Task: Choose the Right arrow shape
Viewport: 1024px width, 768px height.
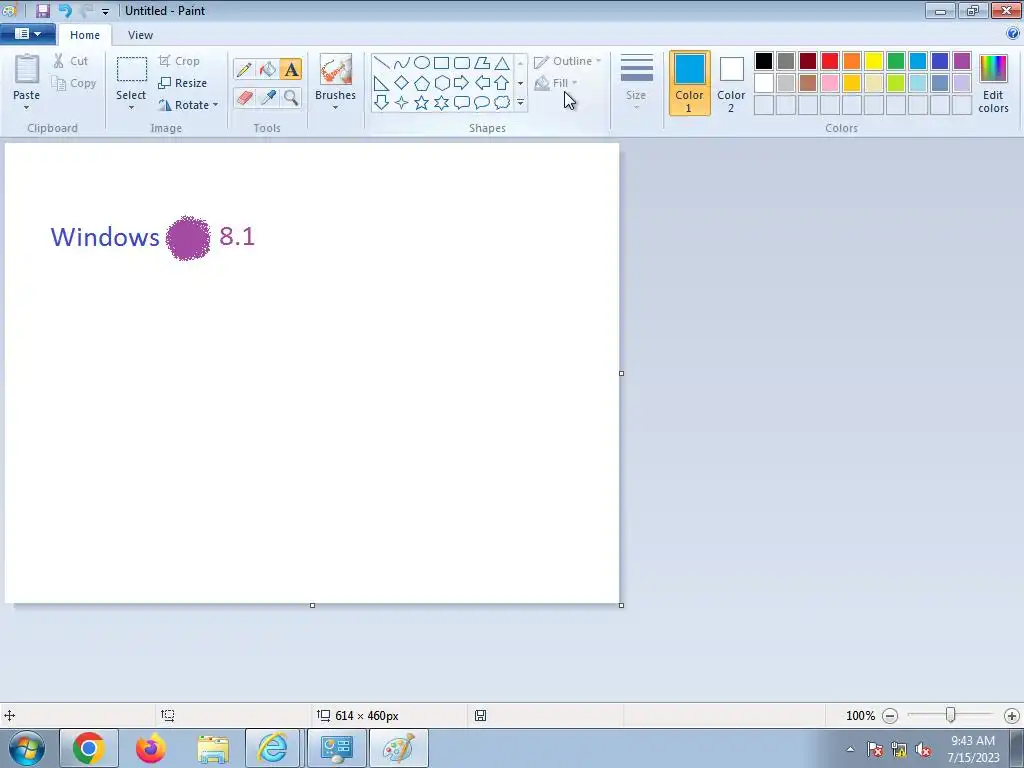Action: tap(462, 83)
